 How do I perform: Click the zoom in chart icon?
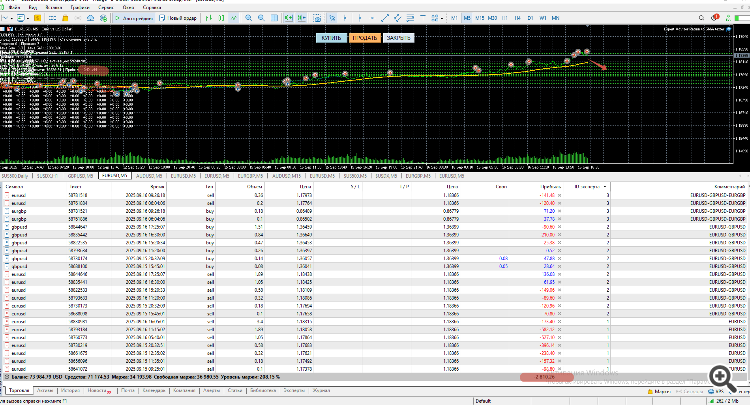point(246,18)
